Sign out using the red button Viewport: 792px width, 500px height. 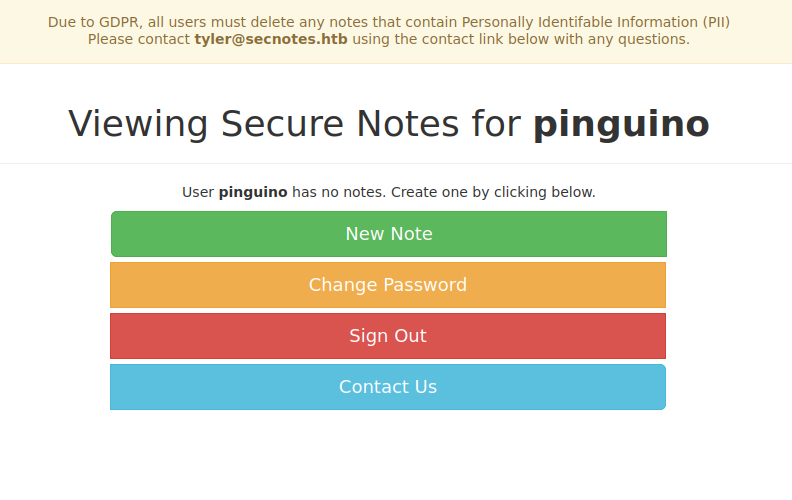pyautogui.click(x=388, y=336)
